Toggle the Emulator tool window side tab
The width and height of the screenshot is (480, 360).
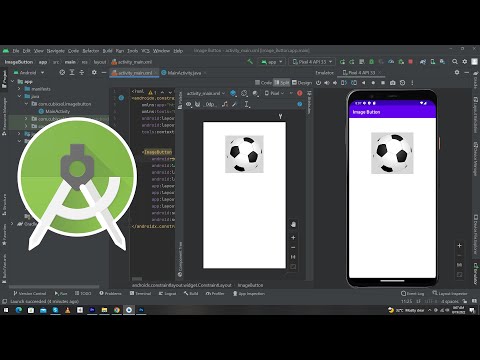pyautogui.click(x=476, y=273)
